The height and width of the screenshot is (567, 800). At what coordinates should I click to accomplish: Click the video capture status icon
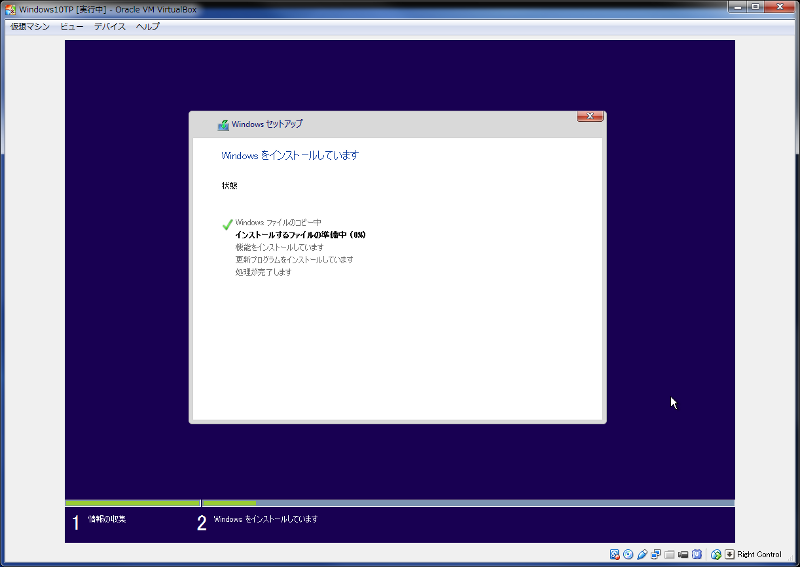coord(683,554)
